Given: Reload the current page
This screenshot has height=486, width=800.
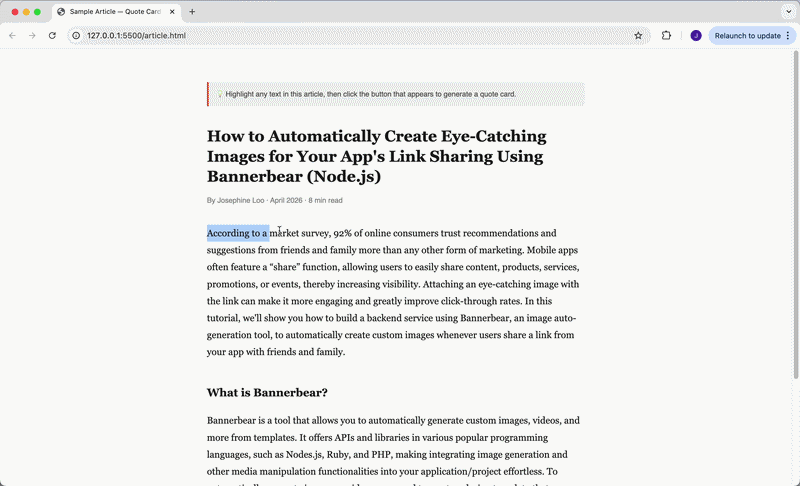Looking at the screenshot, I should tap(52, 36).
